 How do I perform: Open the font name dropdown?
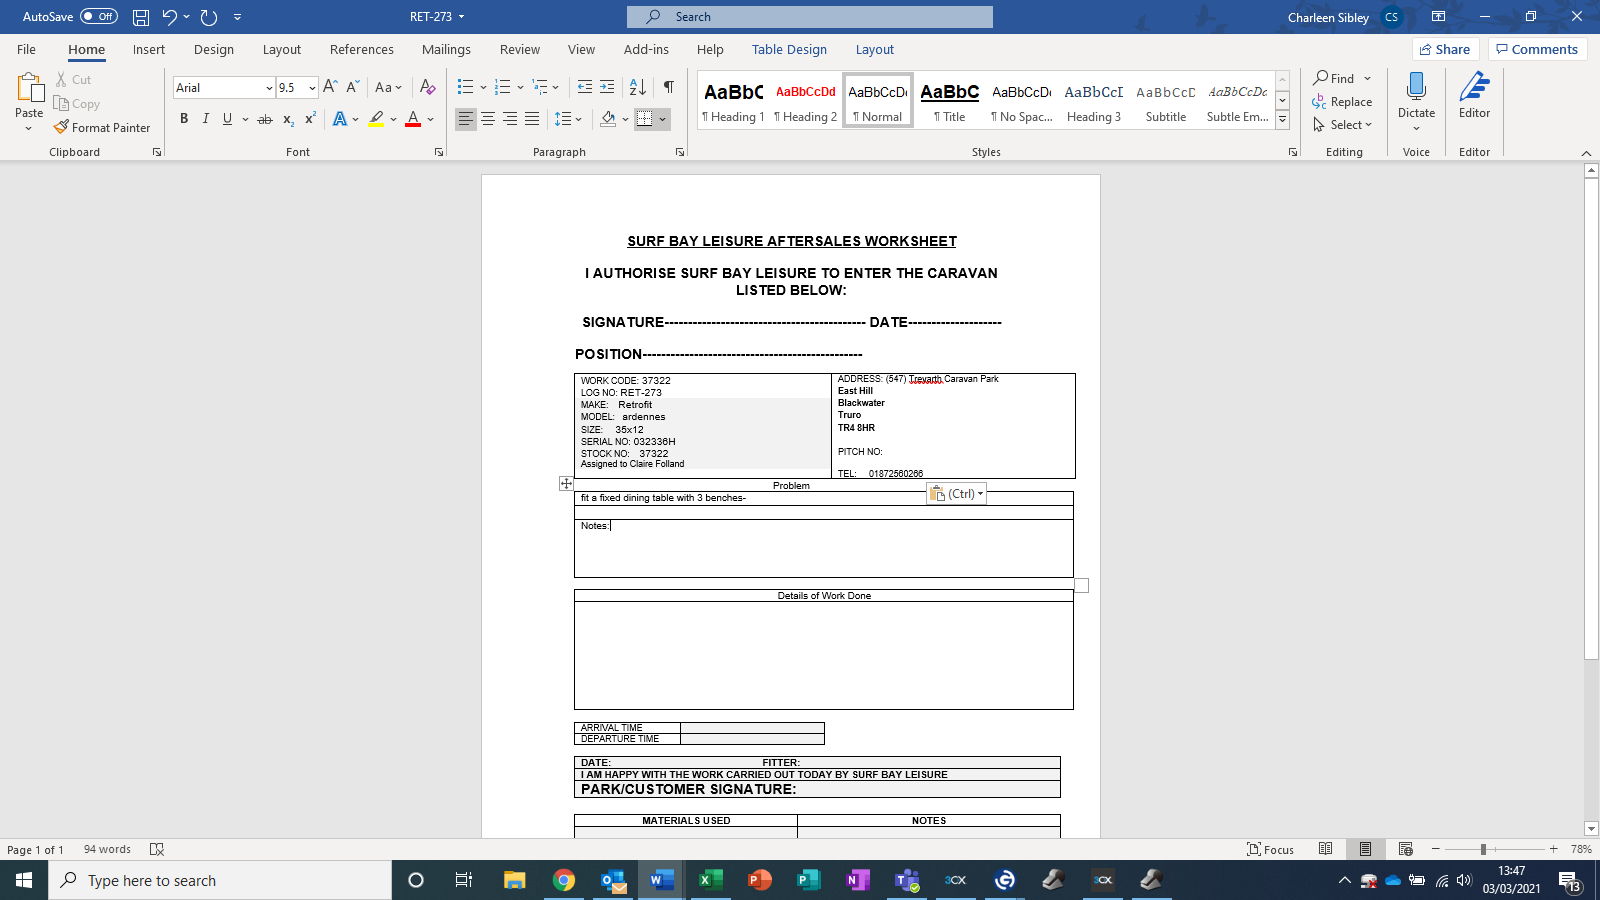click(x=269, y=88)
